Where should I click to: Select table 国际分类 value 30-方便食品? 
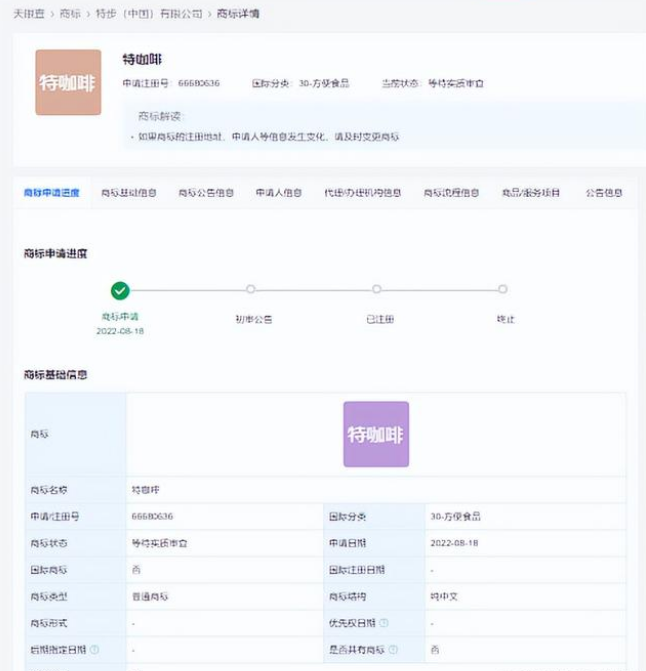point(455,517)
